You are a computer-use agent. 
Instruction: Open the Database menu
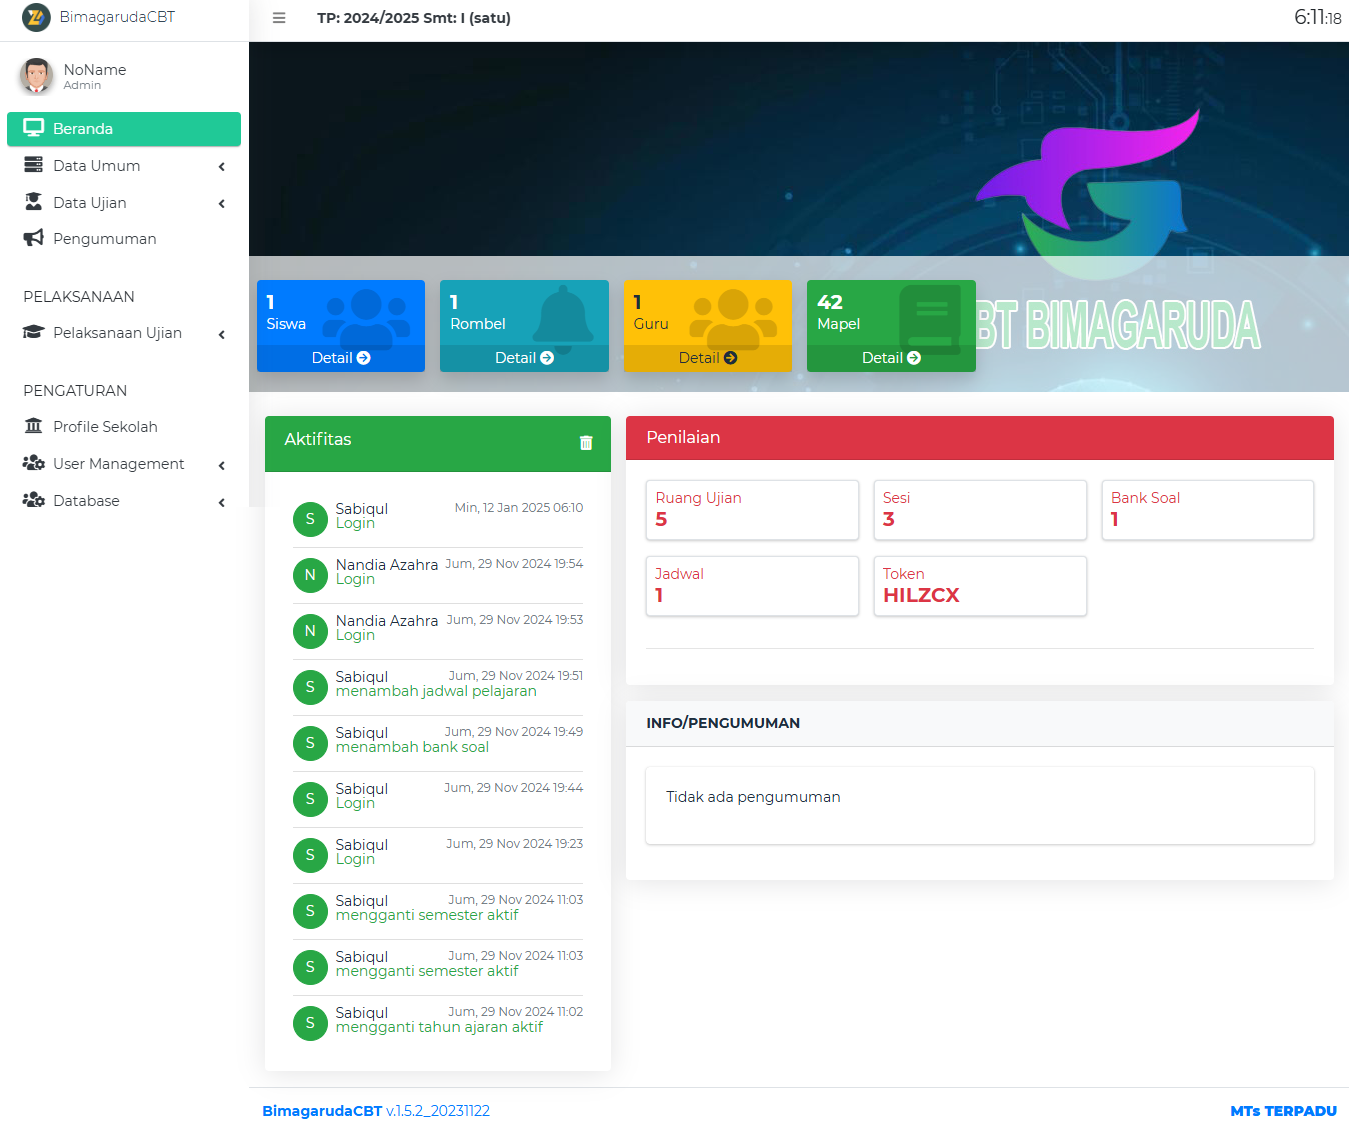124,501
